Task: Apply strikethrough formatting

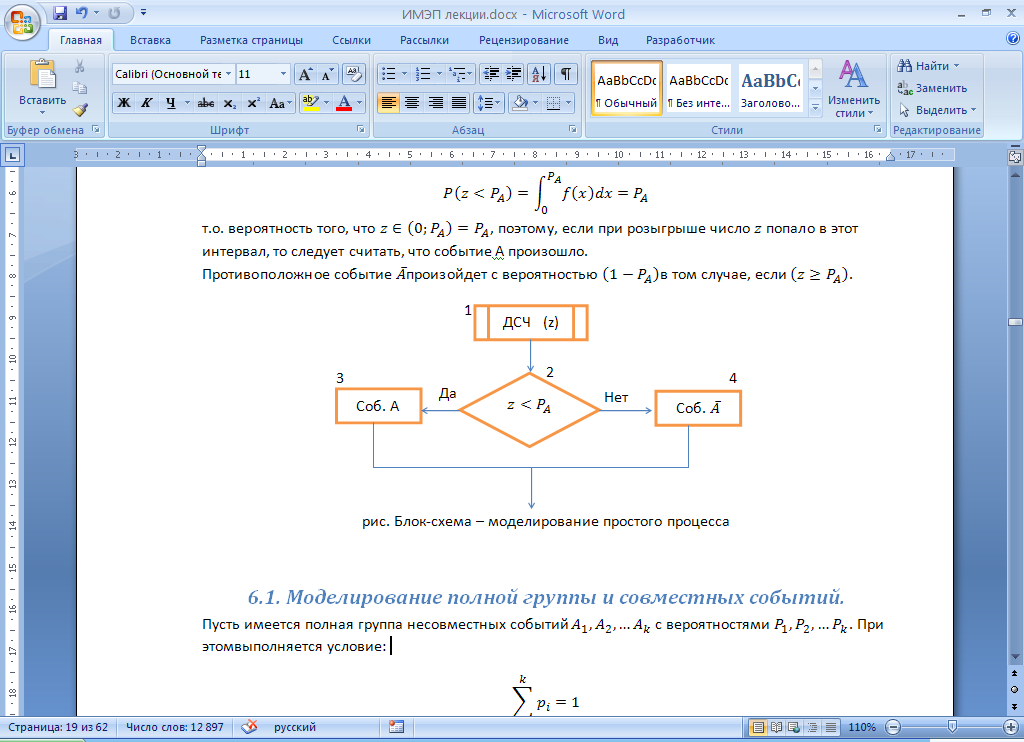Action: (206, 103)
